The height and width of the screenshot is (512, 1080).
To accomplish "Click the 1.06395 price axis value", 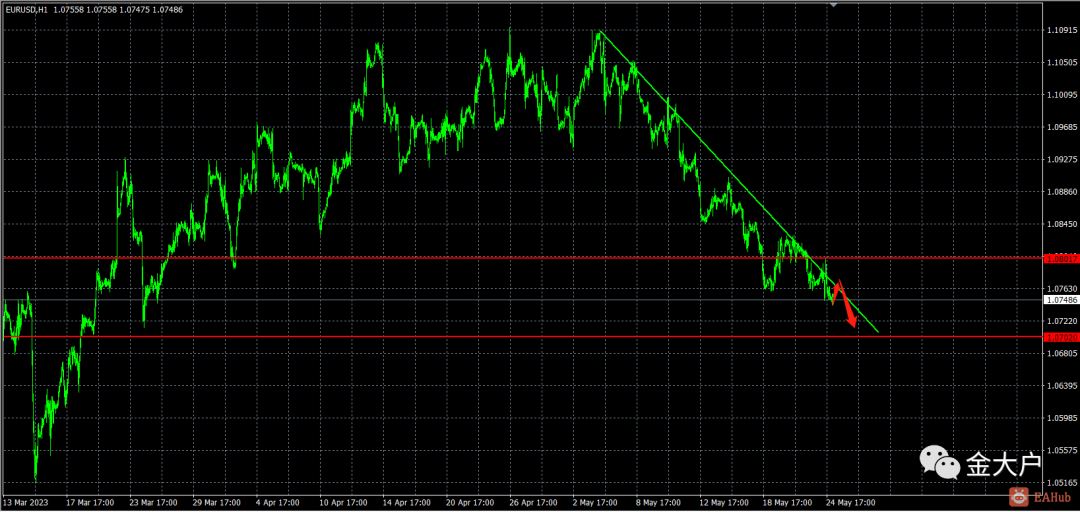I will coord(1061,386).
